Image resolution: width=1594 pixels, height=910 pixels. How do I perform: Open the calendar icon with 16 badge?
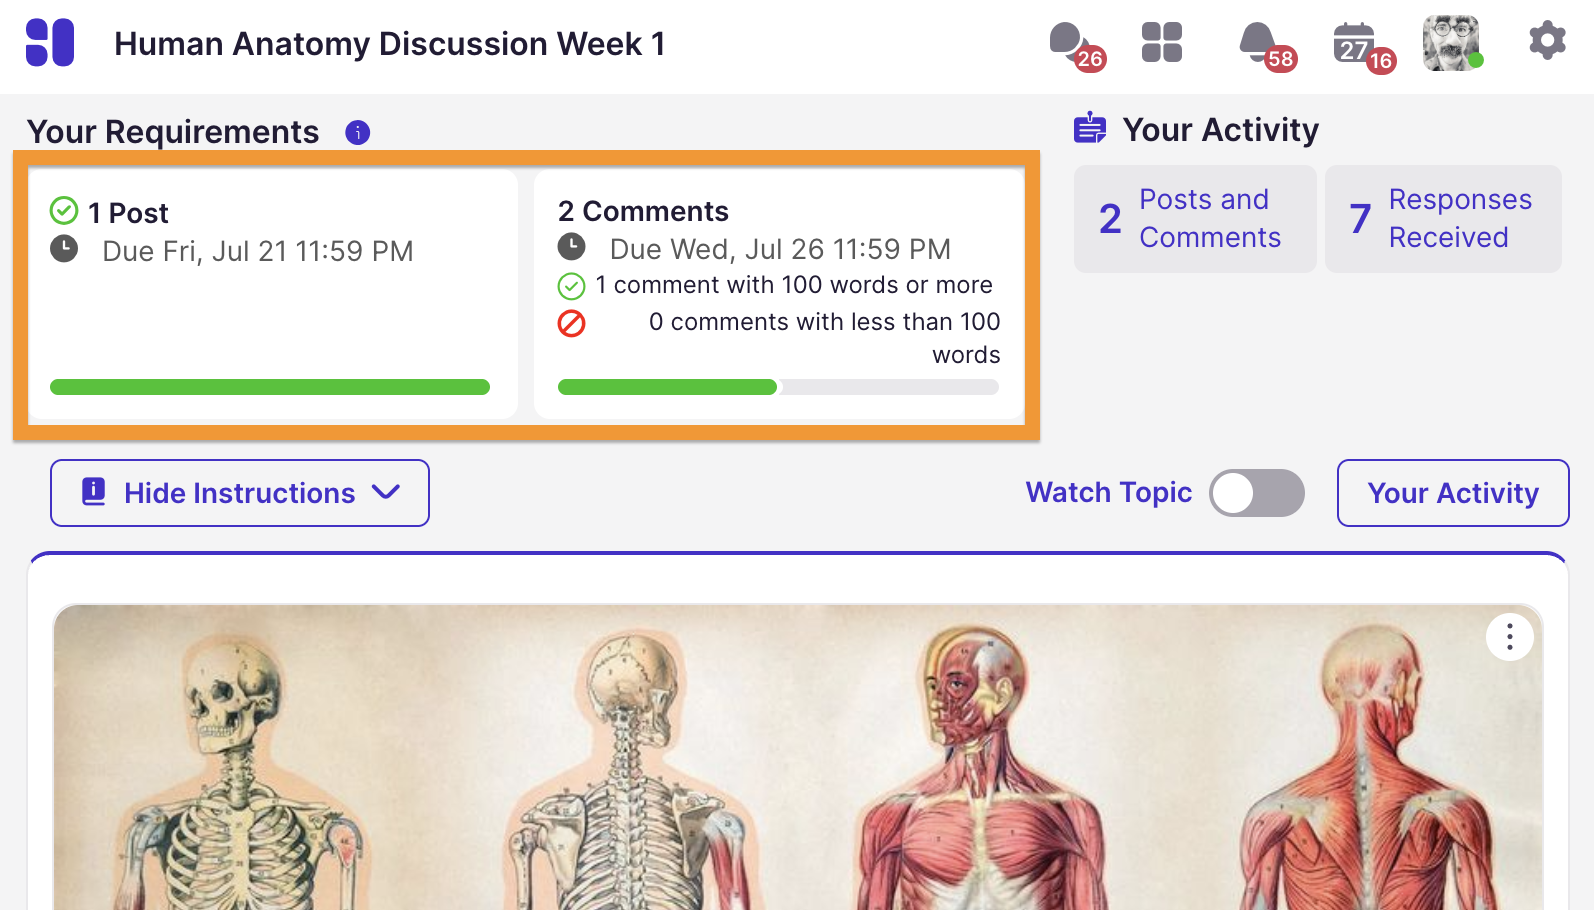click(1364, 47)
